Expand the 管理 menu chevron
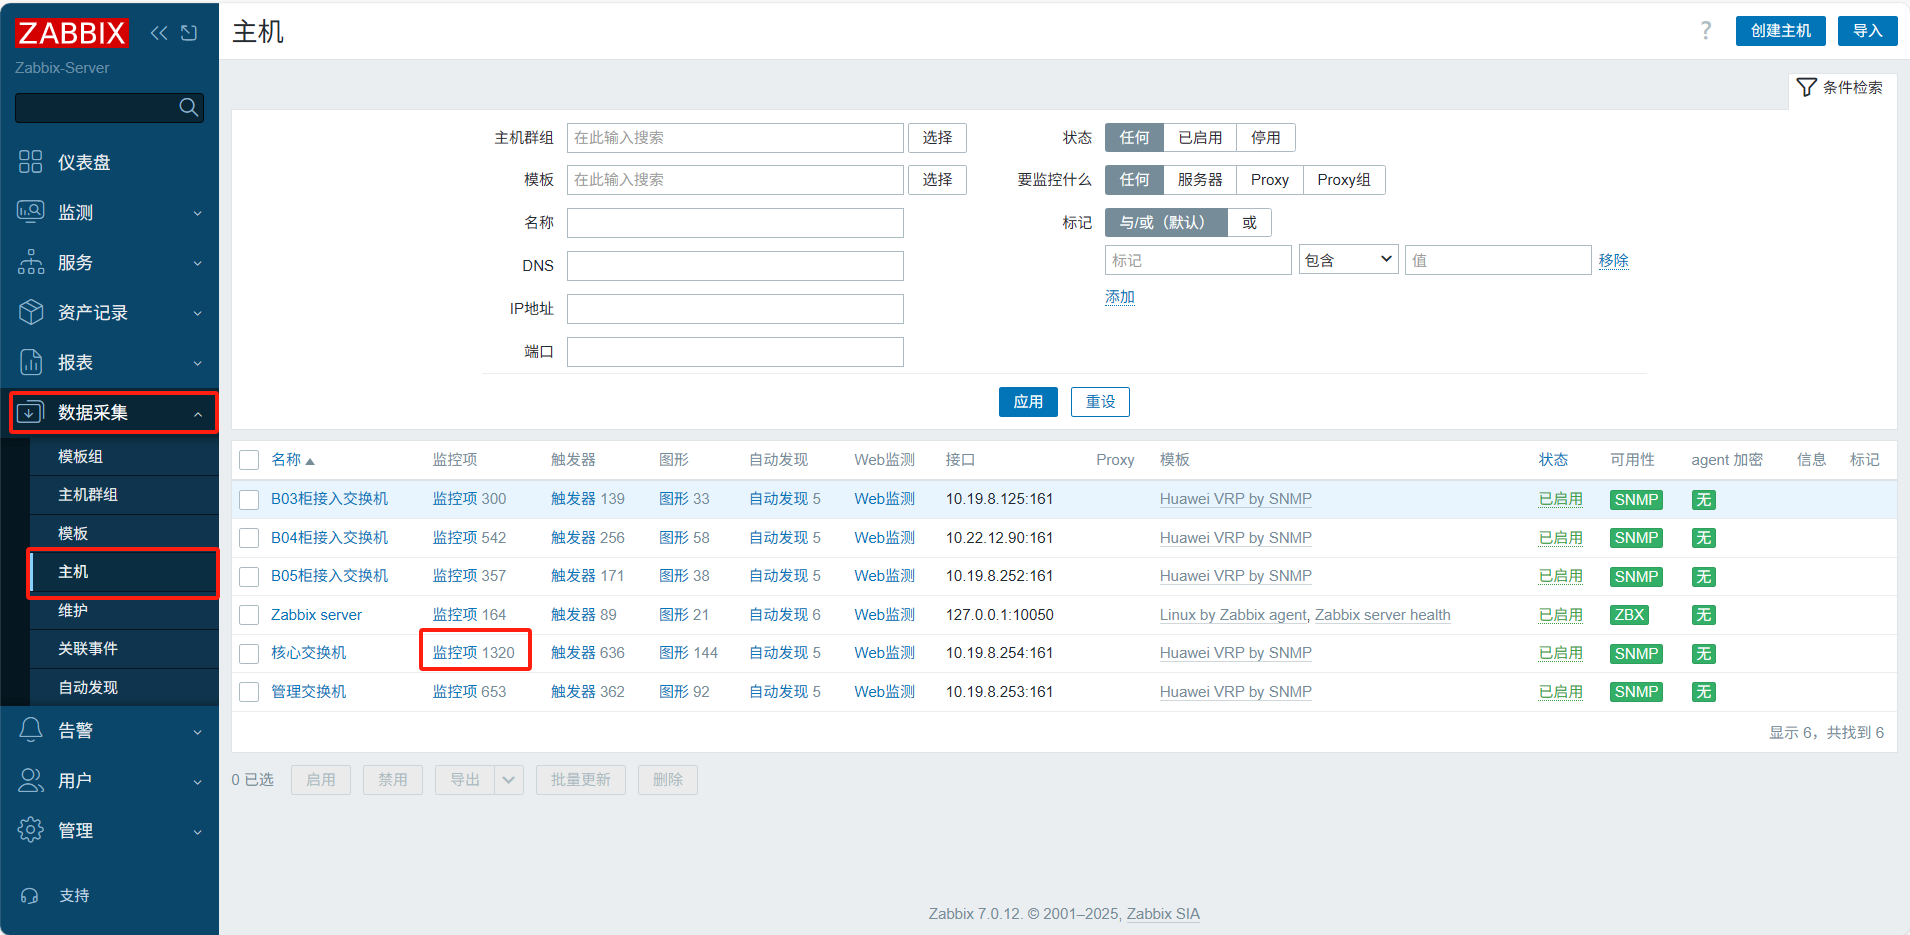 198,831
